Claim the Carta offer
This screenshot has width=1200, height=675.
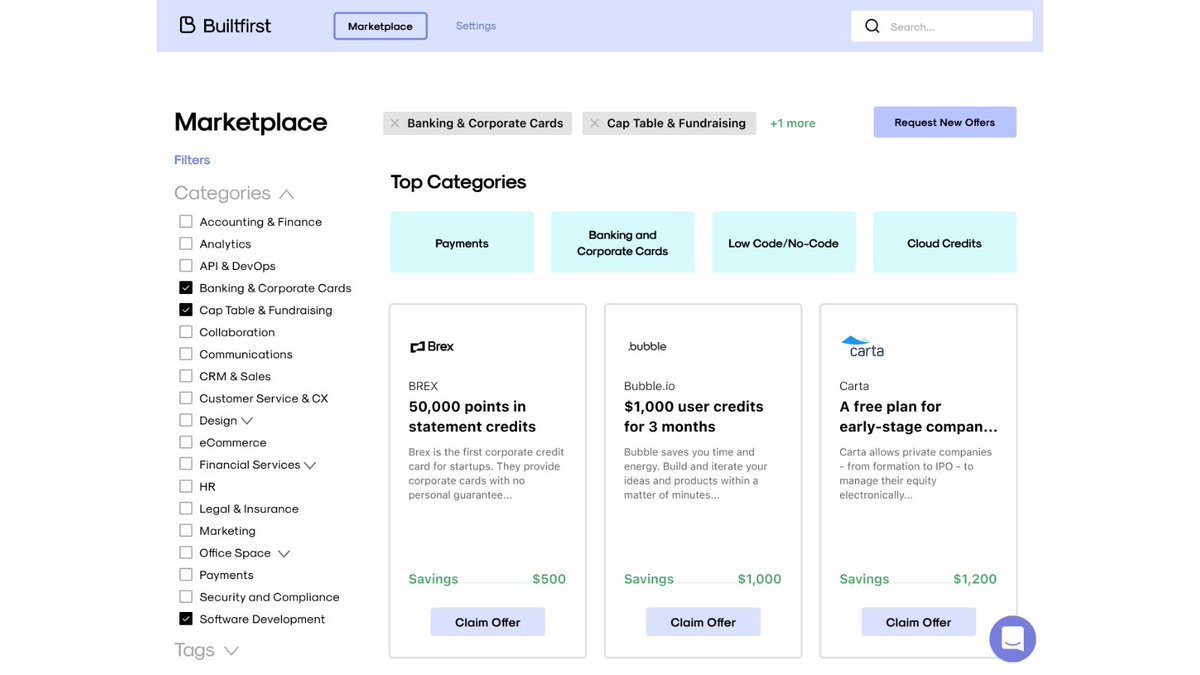click(x=918, y=622)
